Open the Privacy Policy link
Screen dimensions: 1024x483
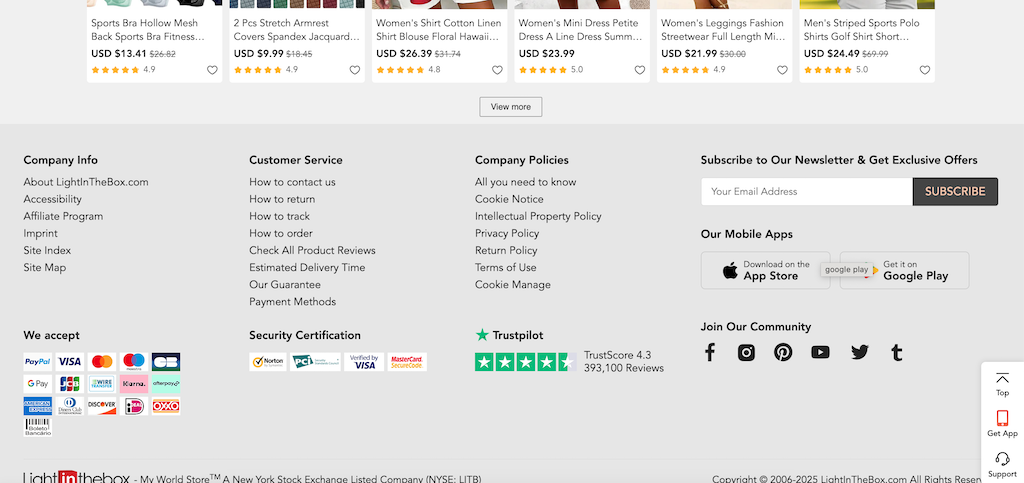pos(507,233)
